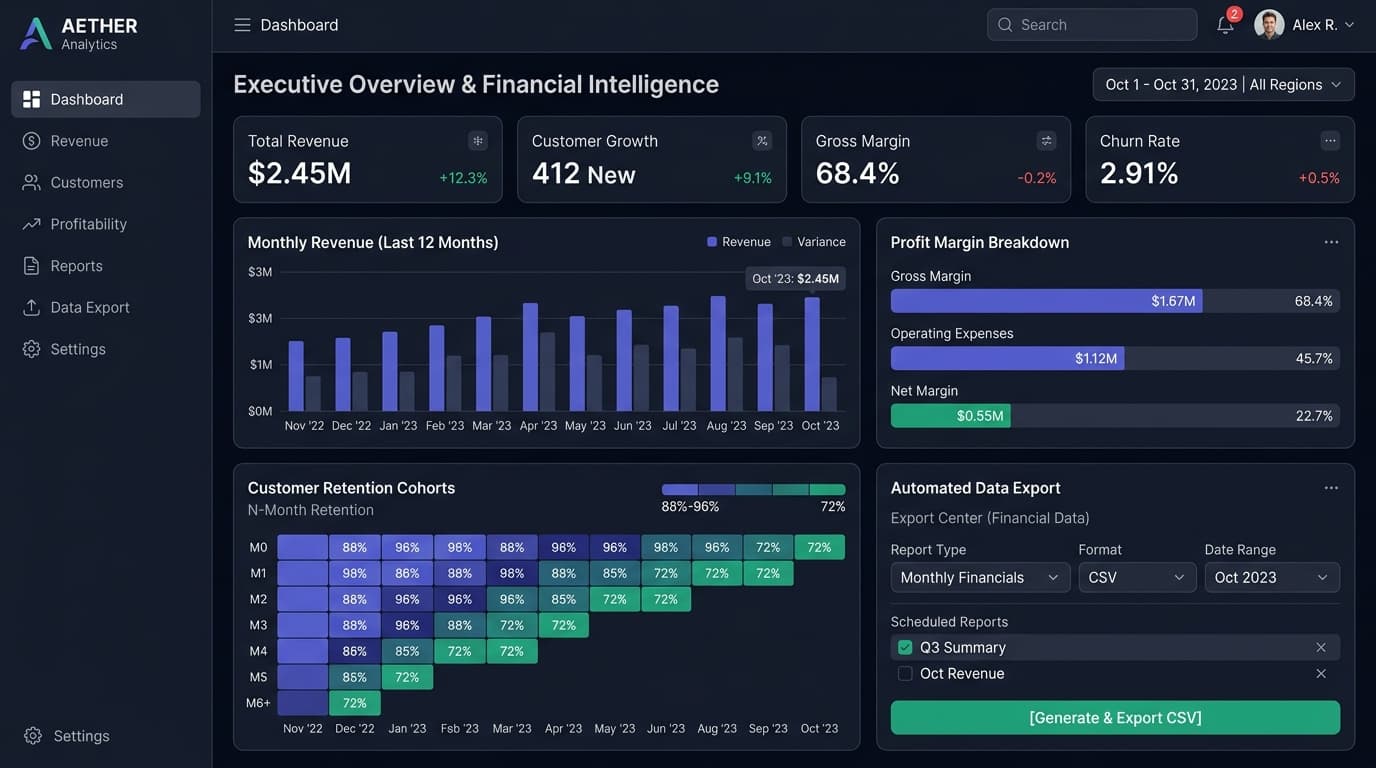Screen dimensions: 1376x768
Task: Click the Customer Retention Cohorts heading
Action: 351,488
